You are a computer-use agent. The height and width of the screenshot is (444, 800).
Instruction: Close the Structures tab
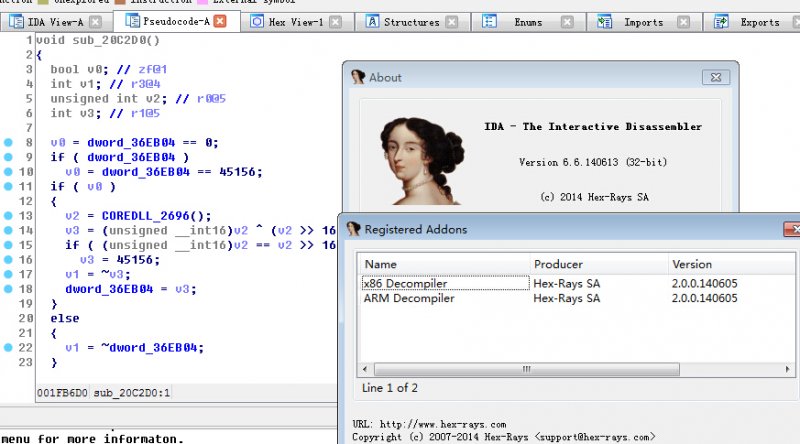pos(452,22)
